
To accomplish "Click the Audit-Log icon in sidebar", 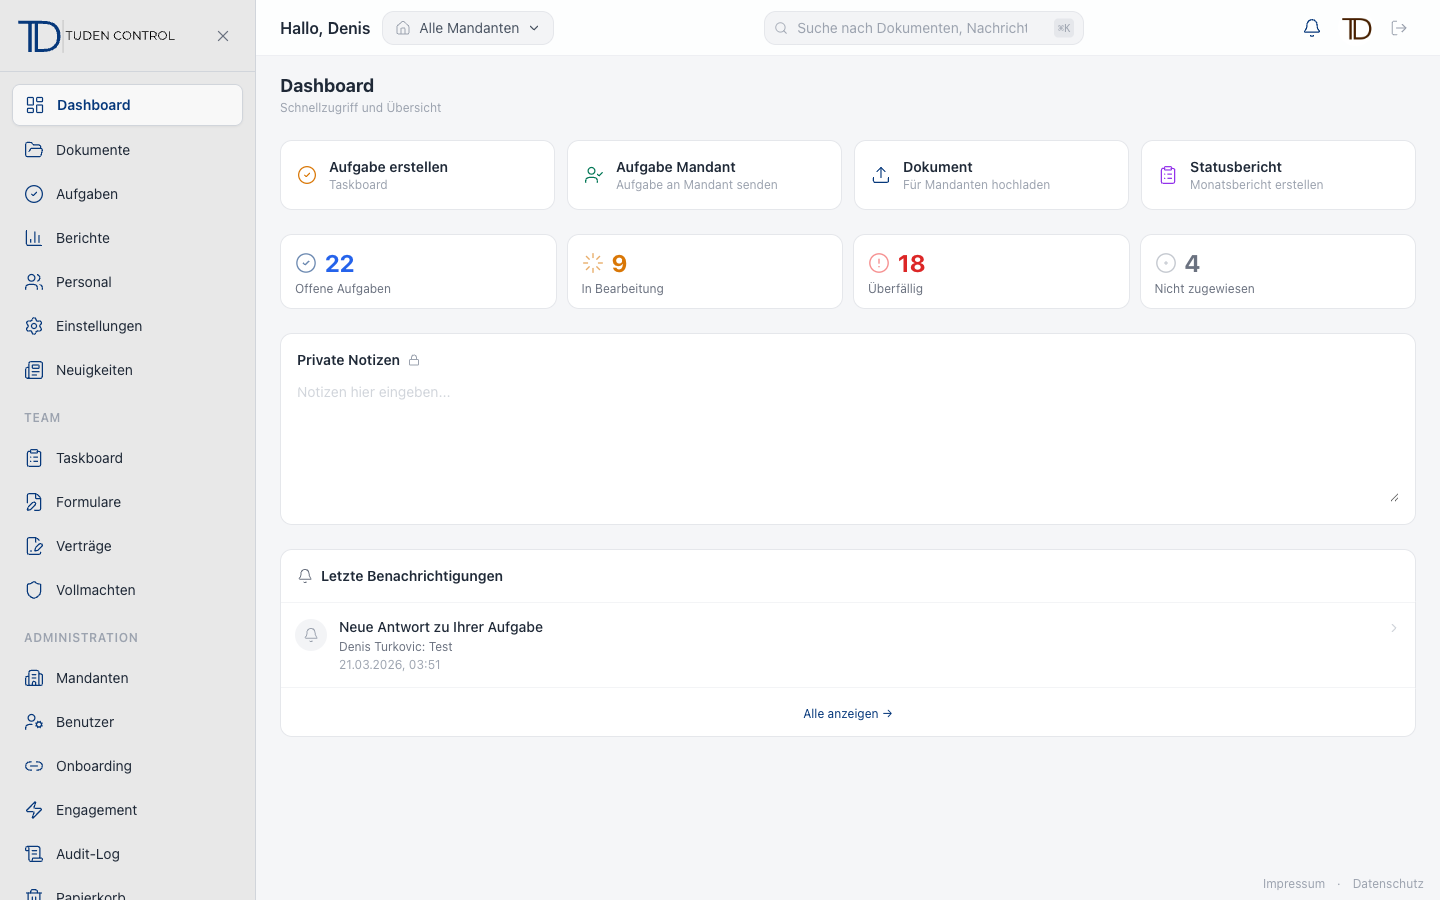I will tap(34, 854).
